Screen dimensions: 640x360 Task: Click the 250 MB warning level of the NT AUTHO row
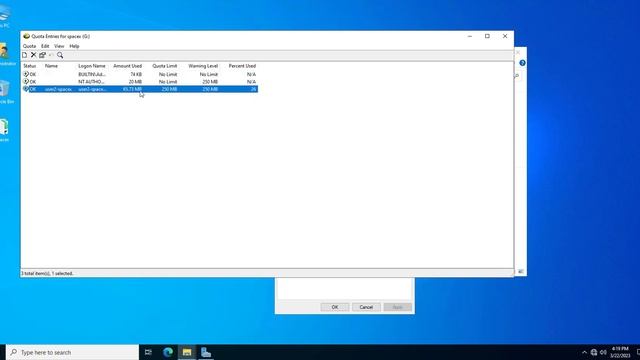click(x=210, y=82)
